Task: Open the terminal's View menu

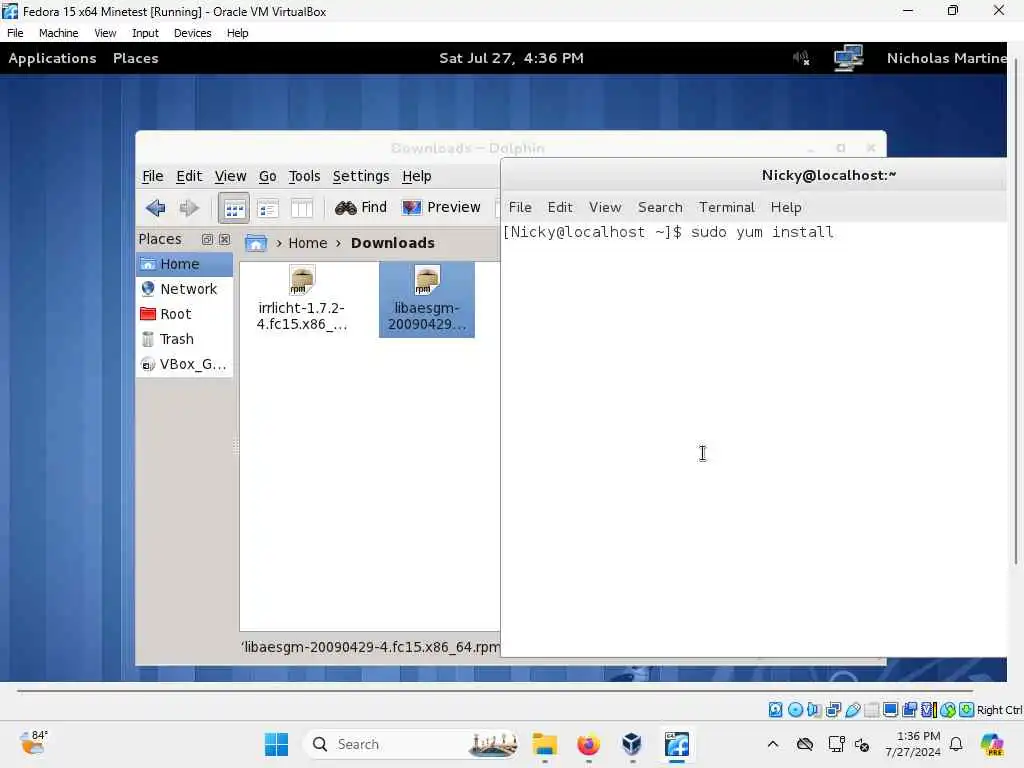Action: [605, 208]
